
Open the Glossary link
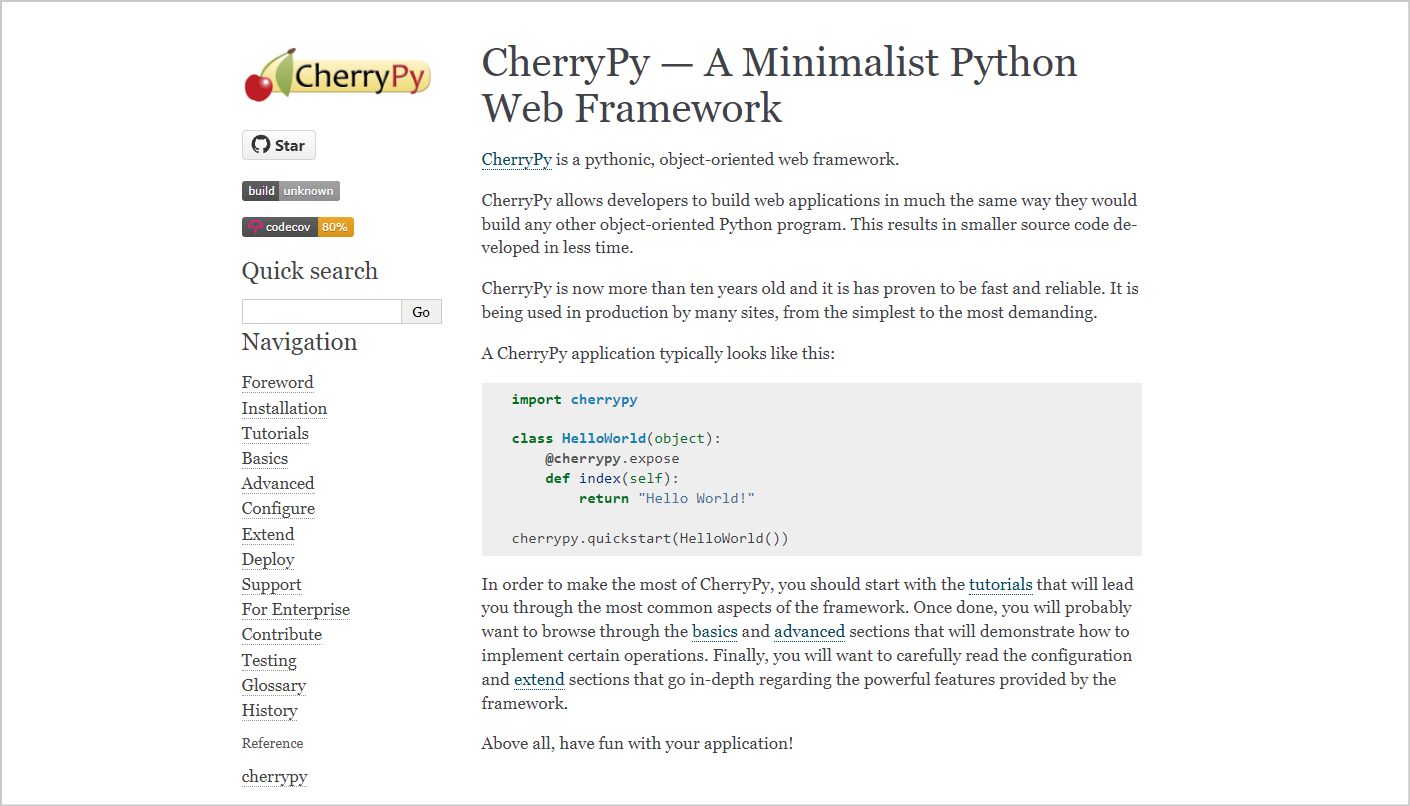tap(274, 685)
